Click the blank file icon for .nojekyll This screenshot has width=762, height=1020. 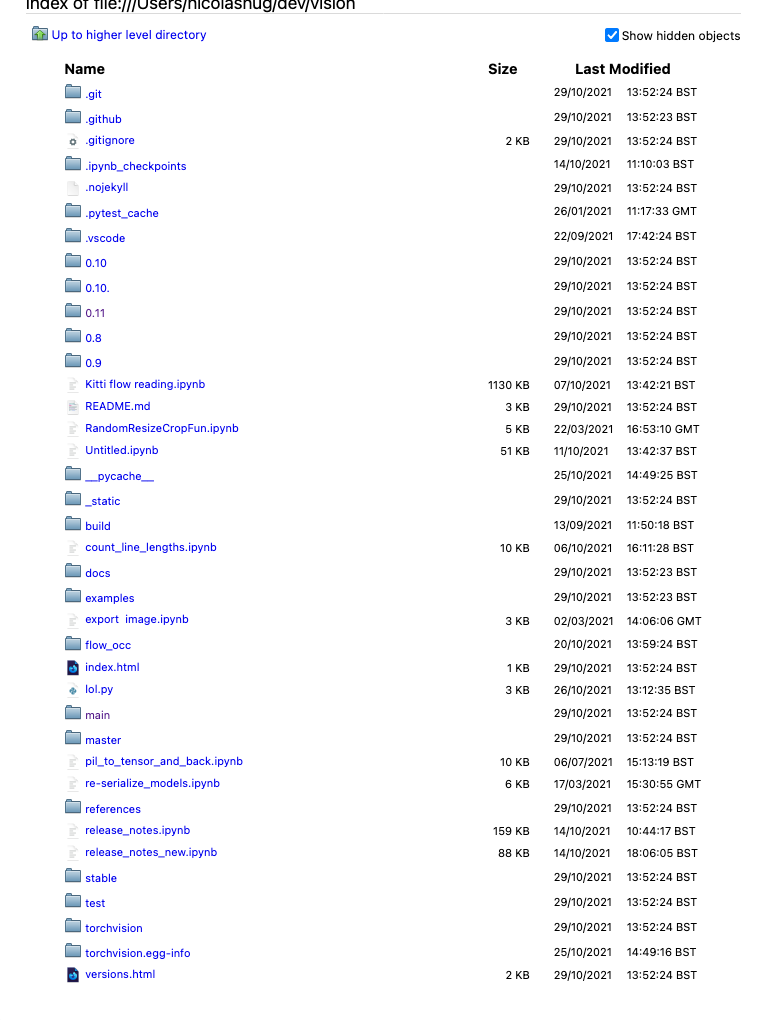73,188
